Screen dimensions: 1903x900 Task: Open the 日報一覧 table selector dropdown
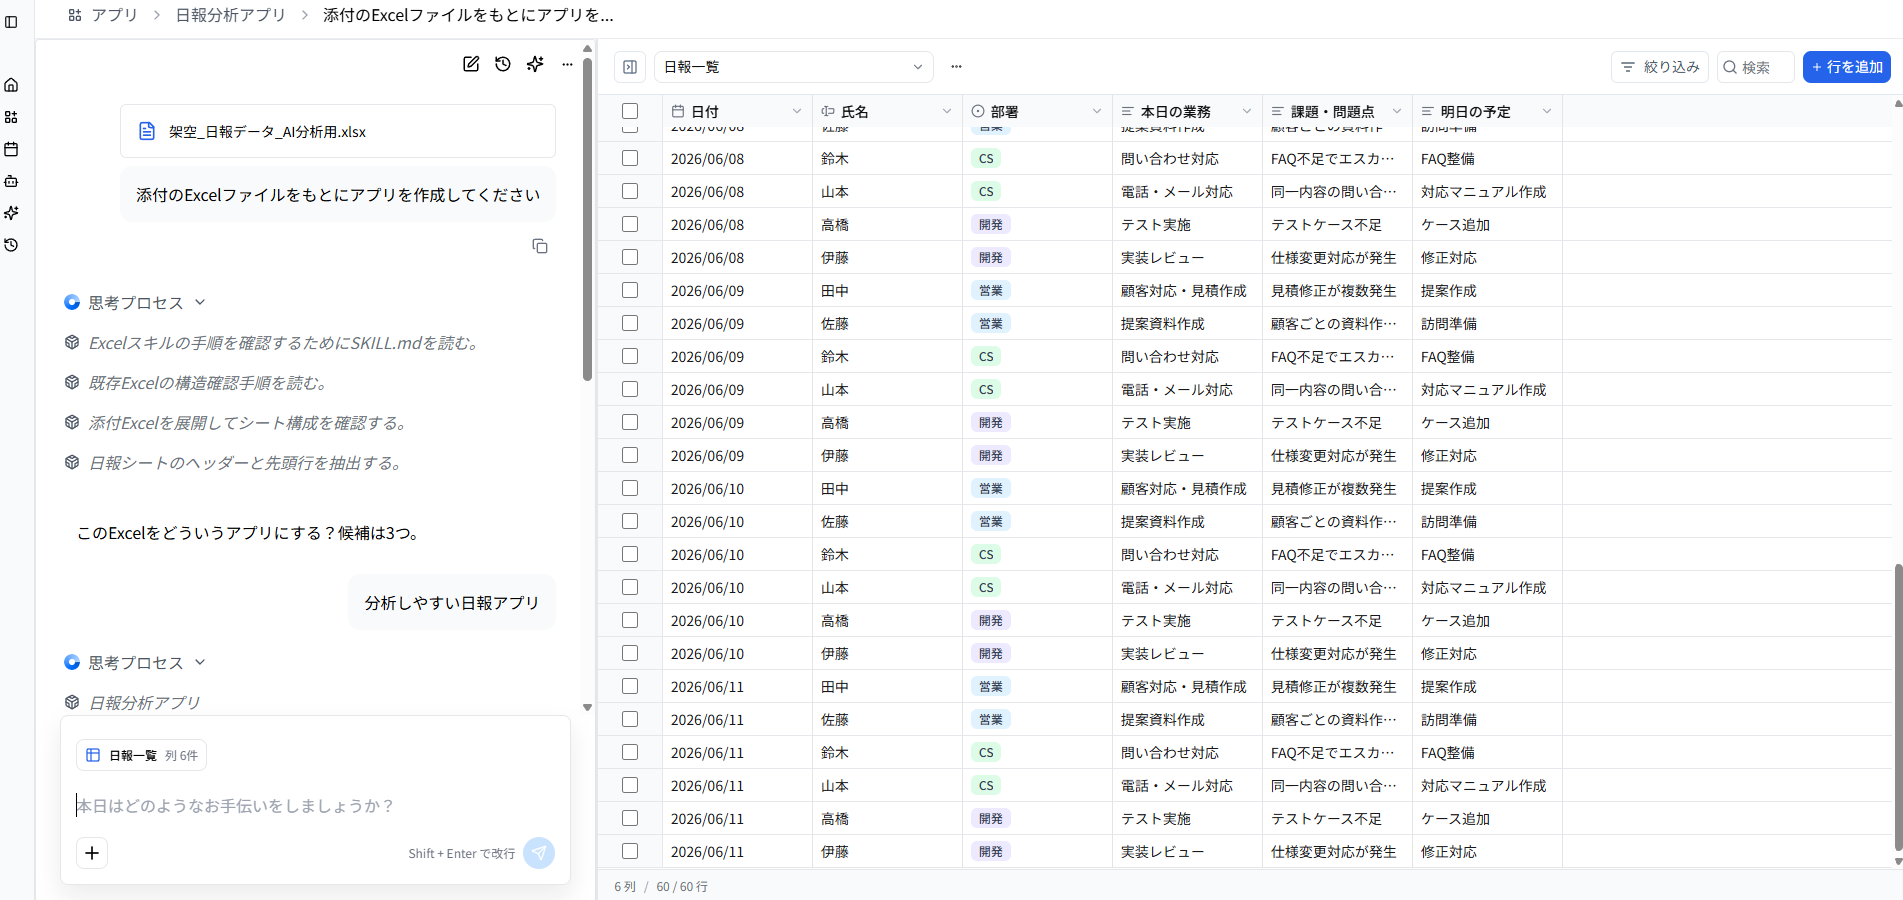click(794, 67)
